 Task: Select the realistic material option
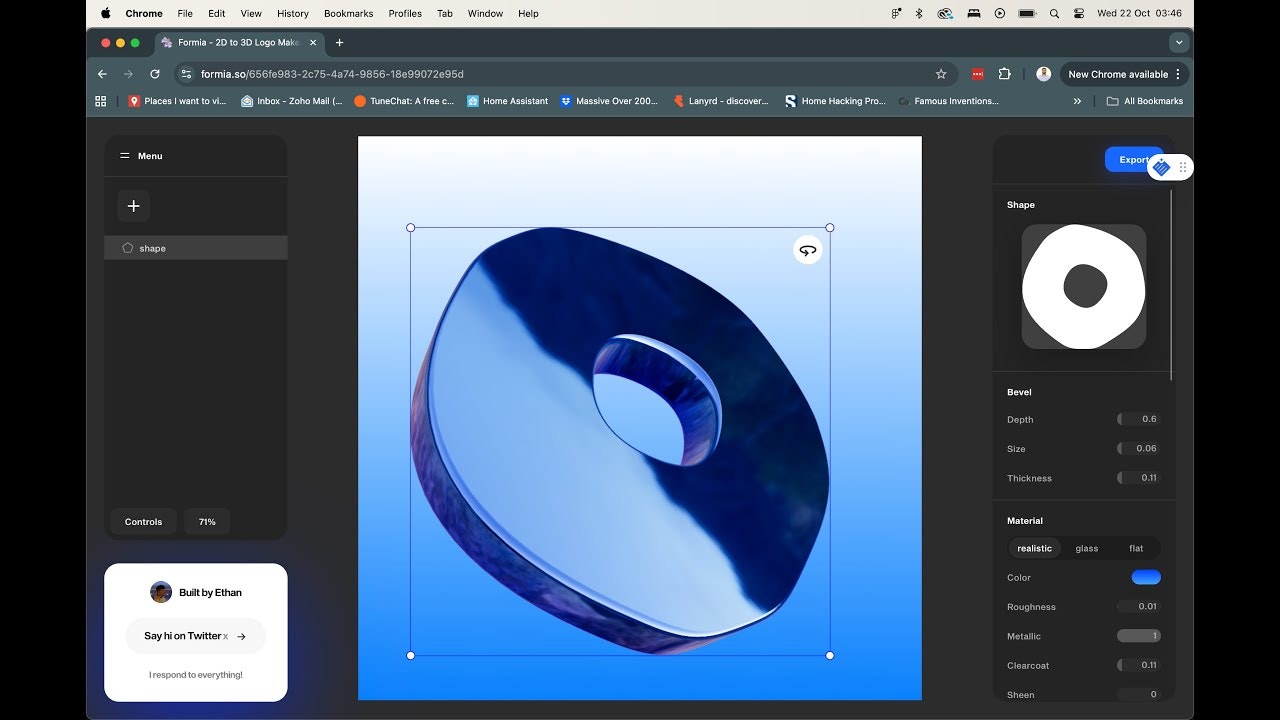coord(1034,548)
